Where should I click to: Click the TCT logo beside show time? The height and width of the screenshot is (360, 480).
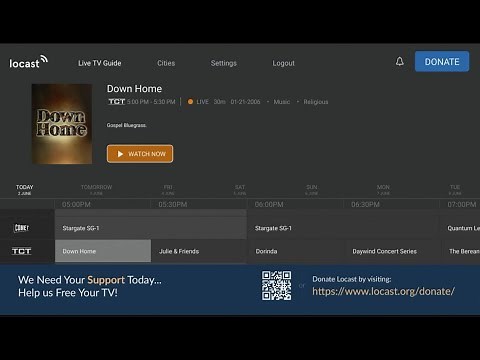pos(116,101)
